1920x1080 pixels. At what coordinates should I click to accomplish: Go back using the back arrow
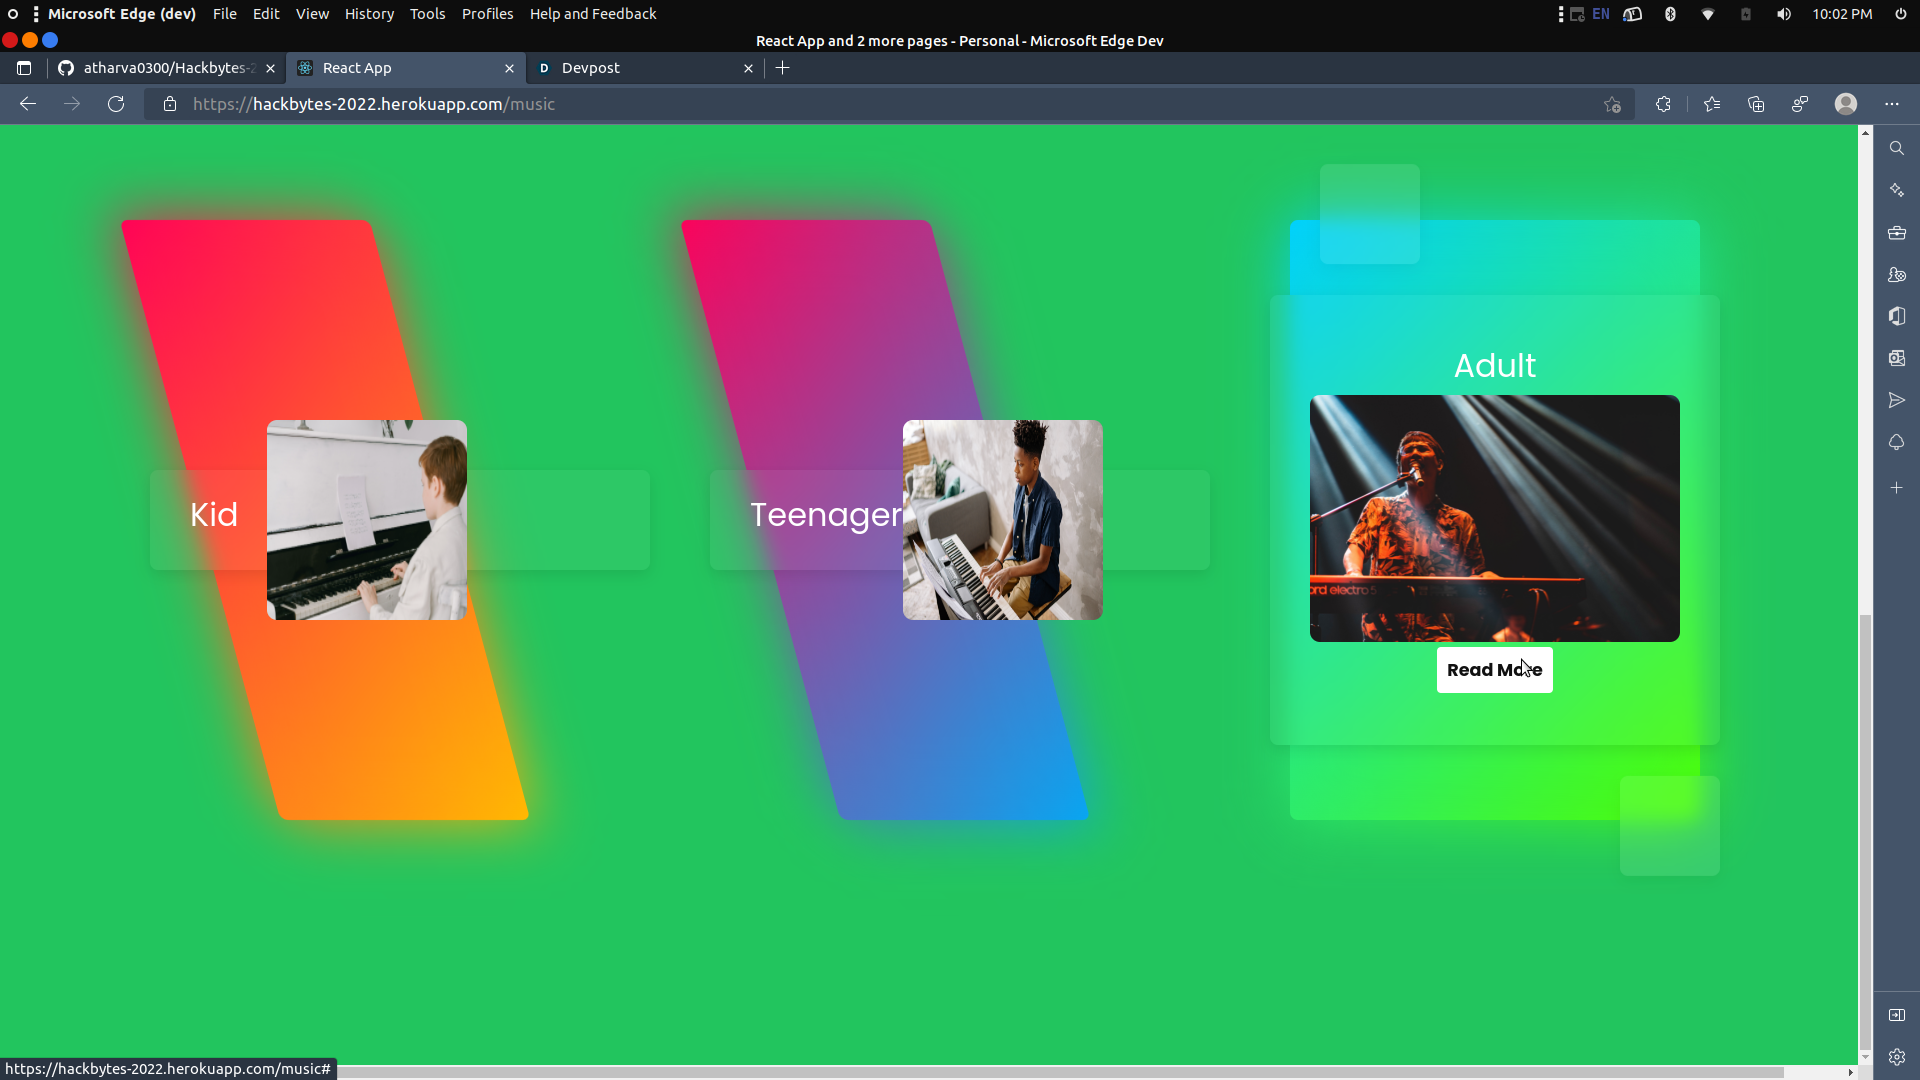coord(28,104)
